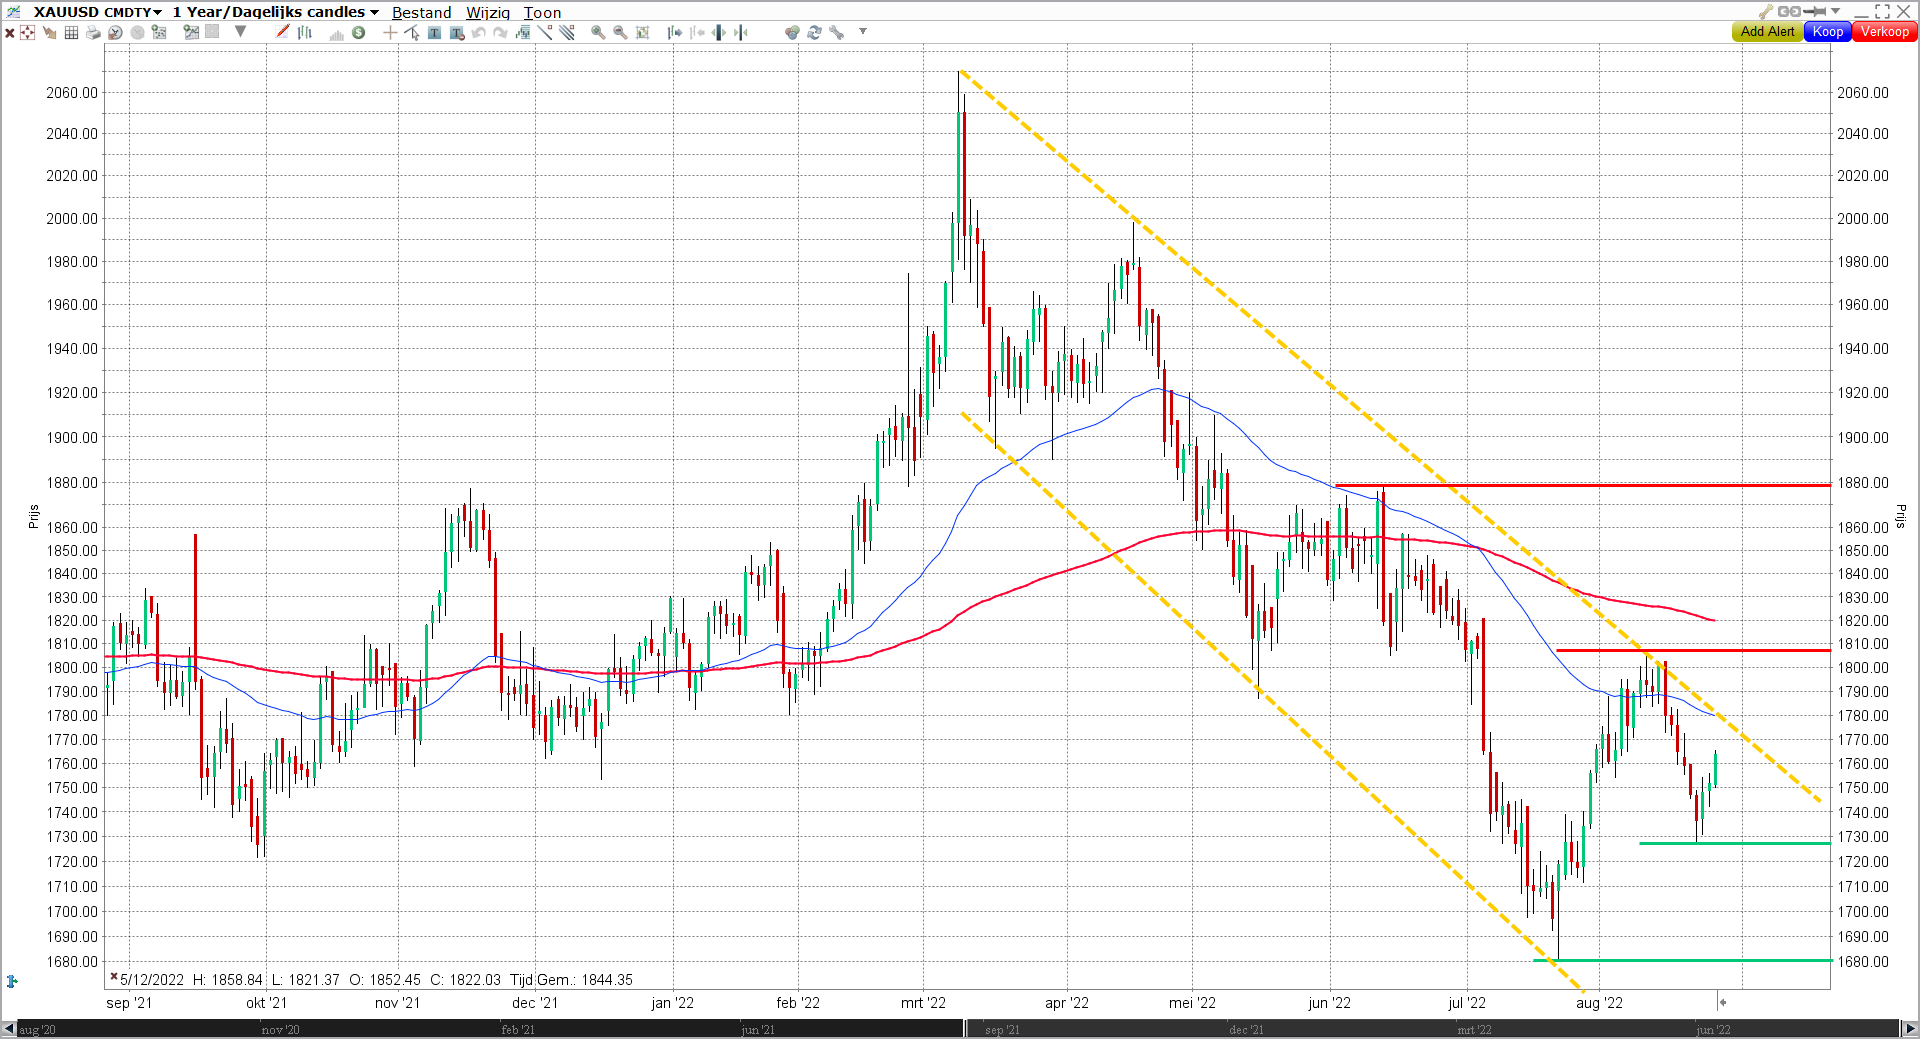Viewport: 1920px width, 1039px height.
Task: Click the scroll left arrow on time scrollbar
Action: coord(9,1029)
